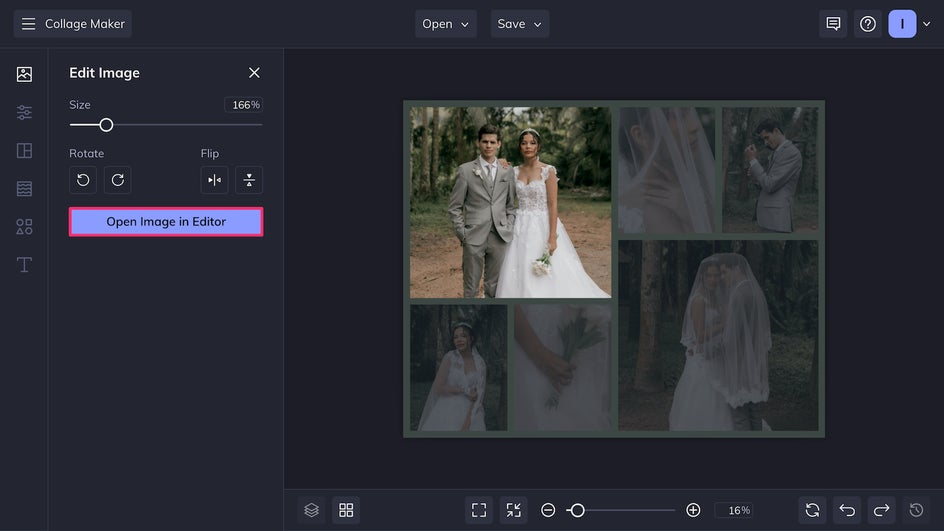Select the groom in suit collage cell
Viewport: 944px width, 531px height.
(x=770, y=170)
